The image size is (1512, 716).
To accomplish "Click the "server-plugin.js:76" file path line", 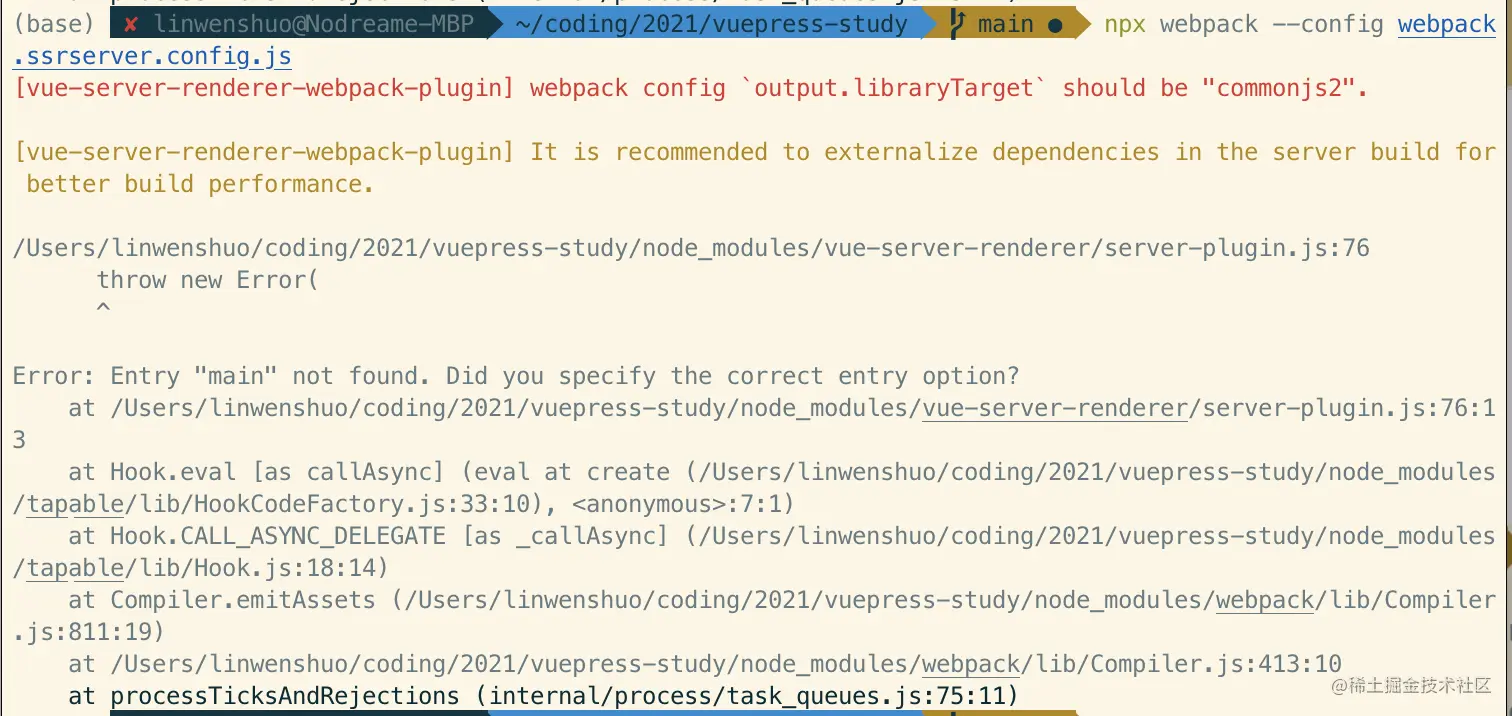I will coord(691,248).
